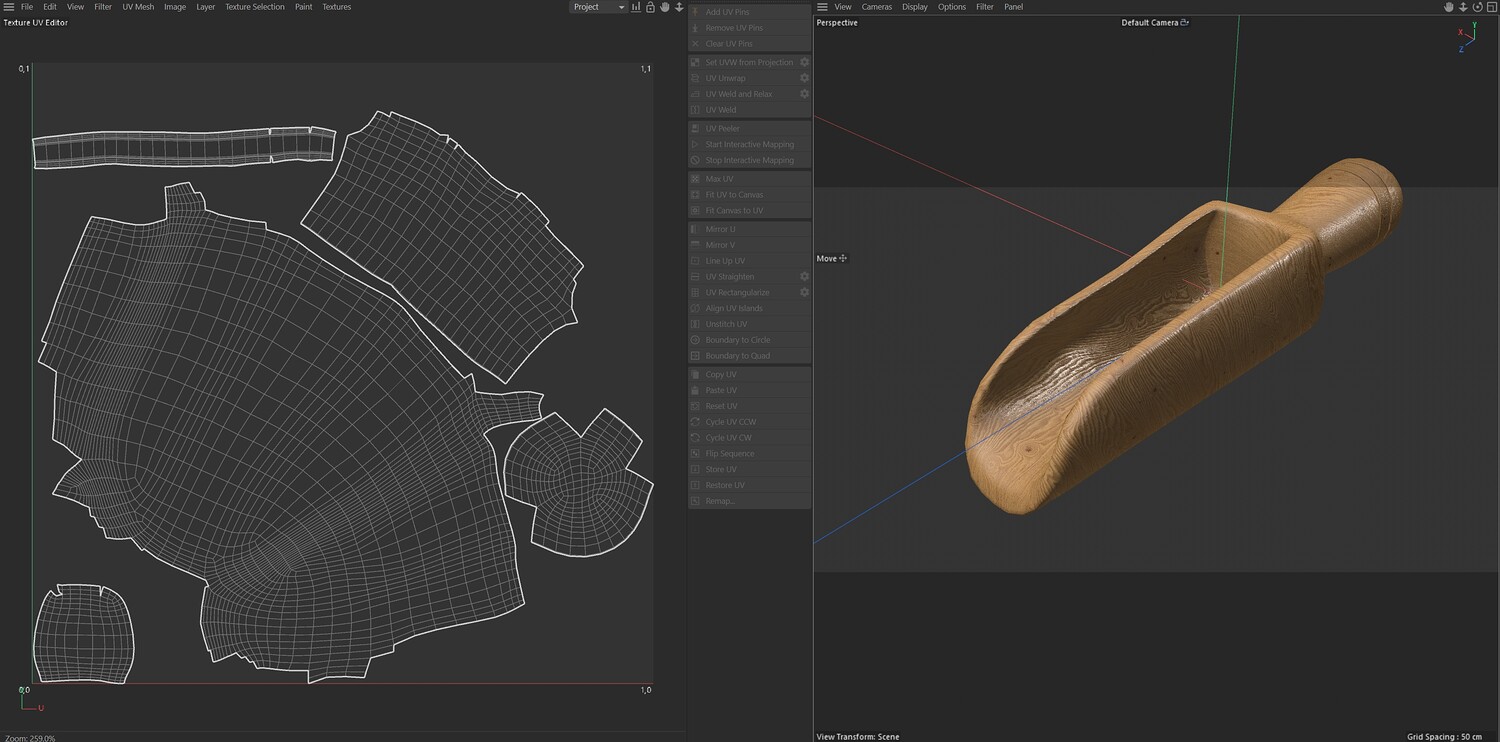Screen dimensions: 1500x742
Task: Click the Texture Selection menu
Action: 254,7
